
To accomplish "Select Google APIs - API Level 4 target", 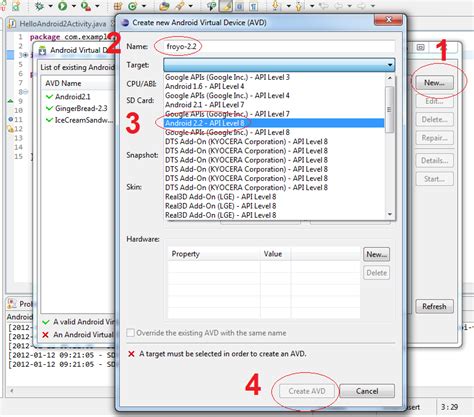I will pos(274,95).
